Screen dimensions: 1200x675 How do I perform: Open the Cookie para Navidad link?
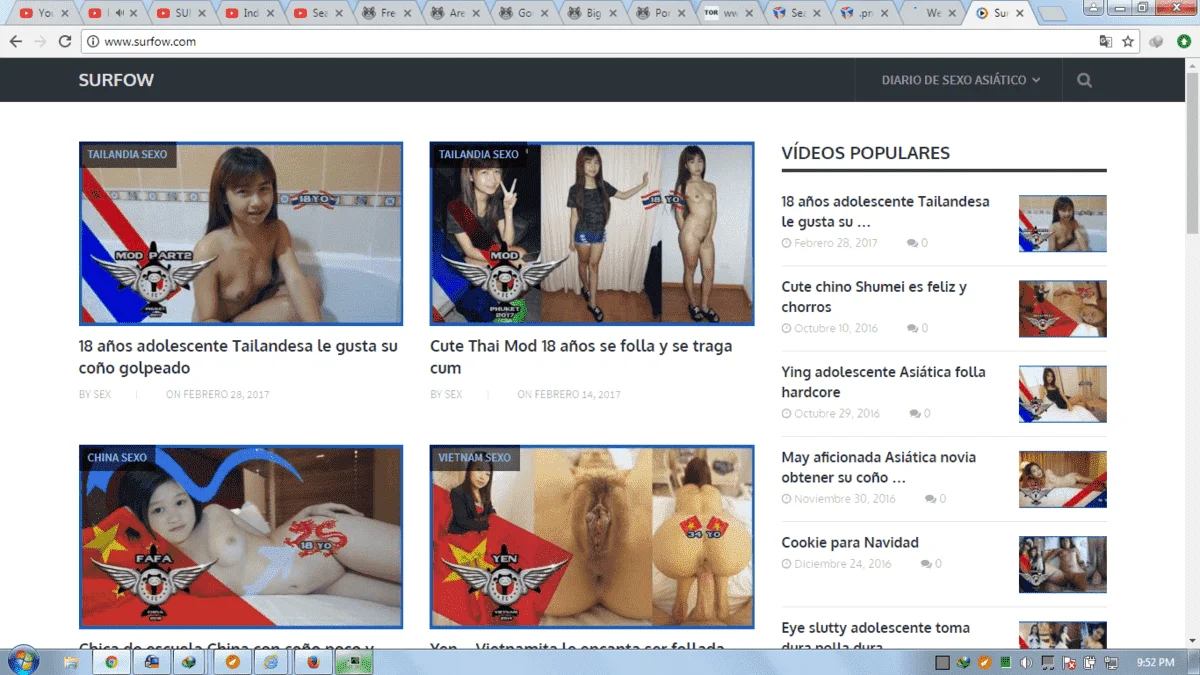pos(850,543)
